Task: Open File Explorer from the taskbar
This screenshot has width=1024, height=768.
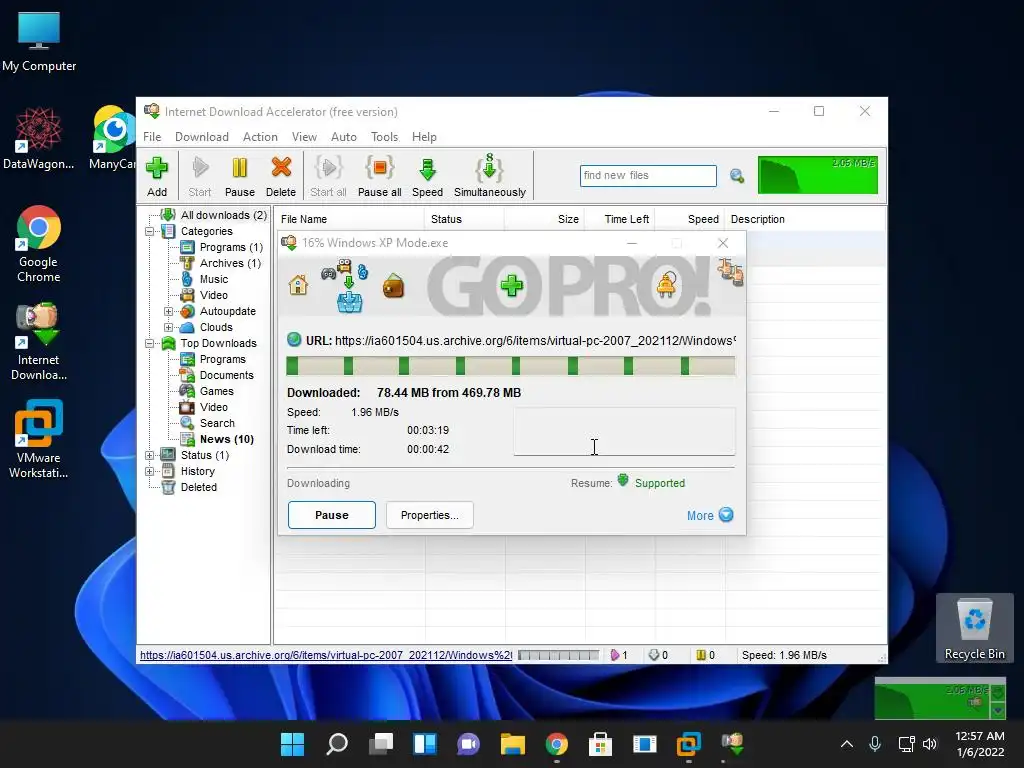Action: [x=513, y=744]
